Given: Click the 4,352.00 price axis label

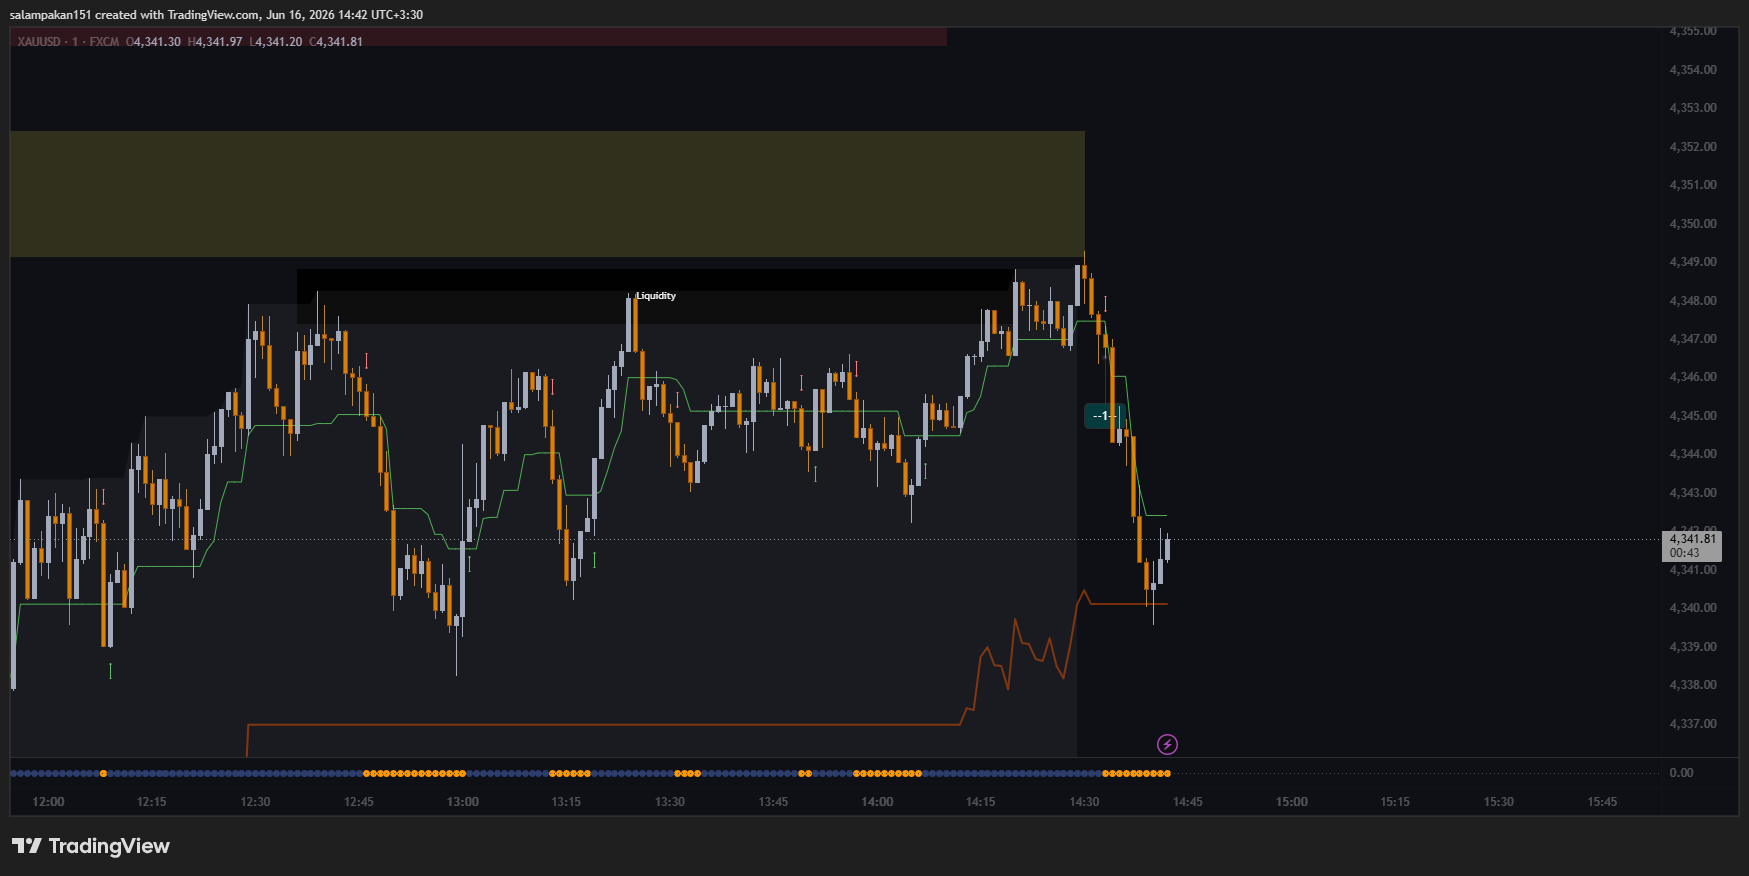Looking at the screenshot, I should click(x=1693, y=147).
